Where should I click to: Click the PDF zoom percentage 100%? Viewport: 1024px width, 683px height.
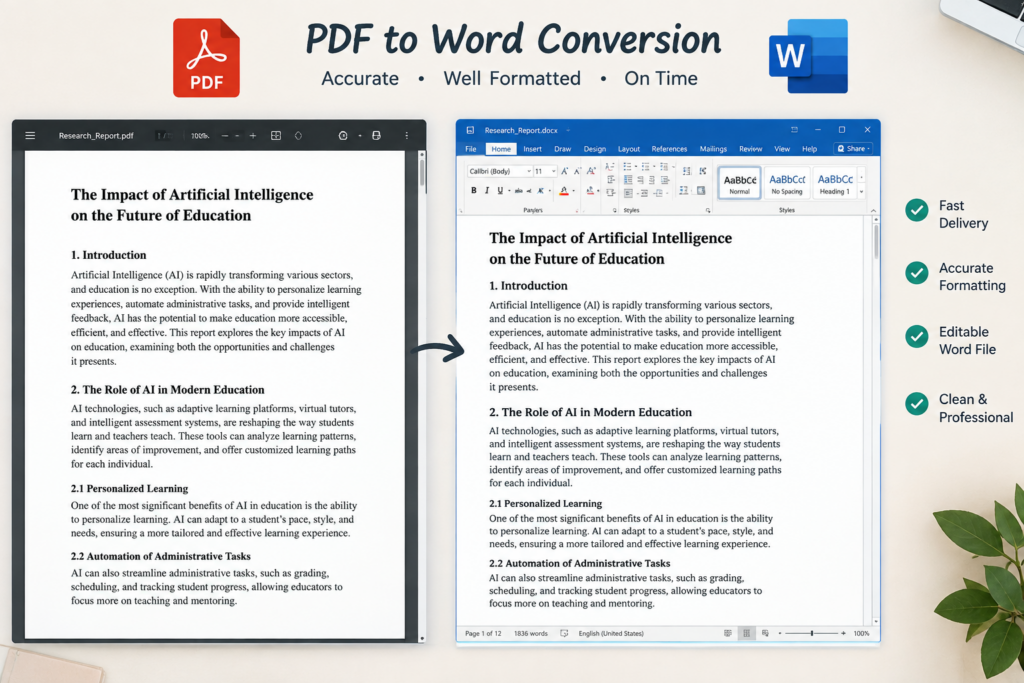(200, 136)
